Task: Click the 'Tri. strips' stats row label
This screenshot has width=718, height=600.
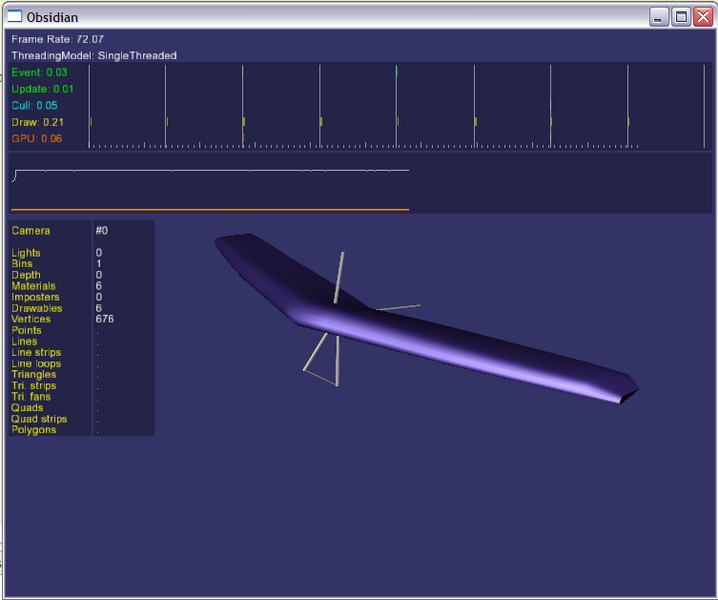Action: click(x=34, y=386)
